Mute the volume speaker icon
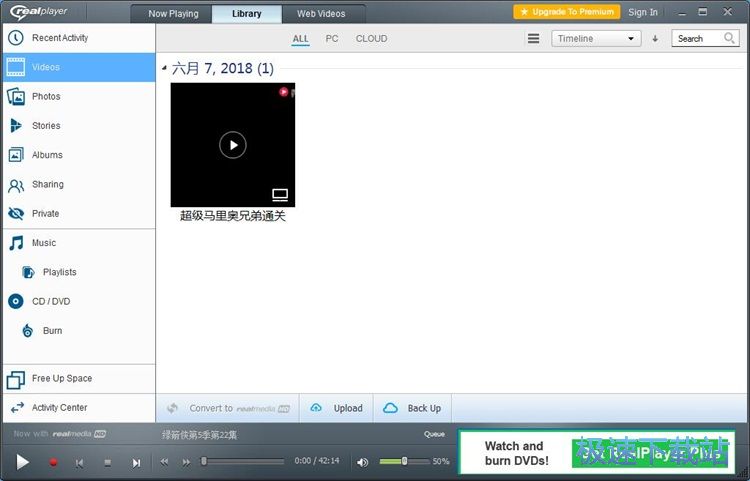750x481 pixels. [363, 462]
